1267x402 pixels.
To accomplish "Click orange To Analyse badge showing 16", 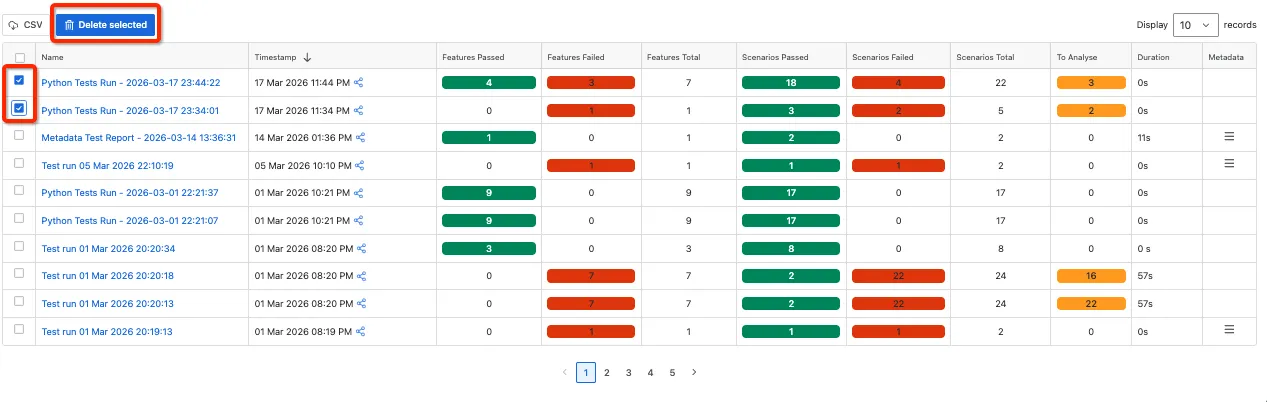I will click(1091, 276).
